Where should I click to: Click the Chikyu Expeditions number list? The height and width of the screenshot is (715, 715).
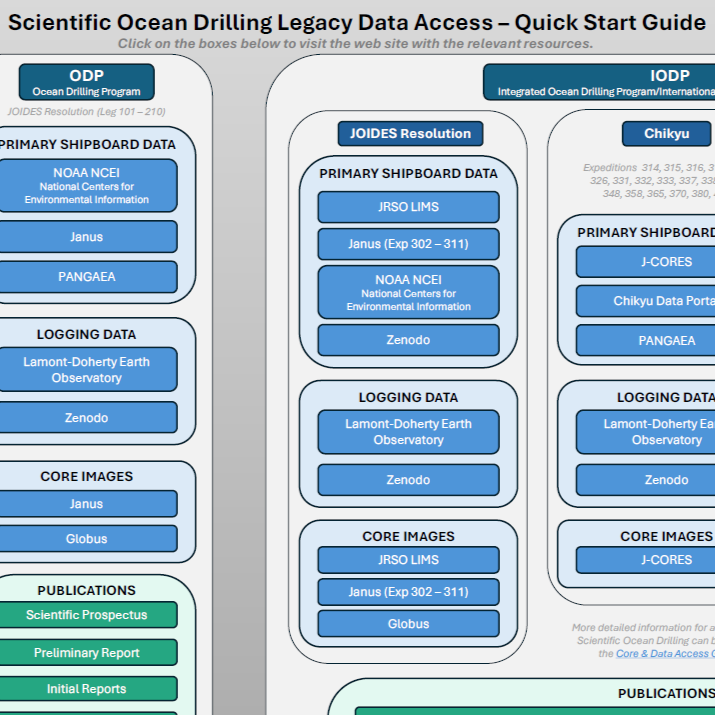click(649, 181)
